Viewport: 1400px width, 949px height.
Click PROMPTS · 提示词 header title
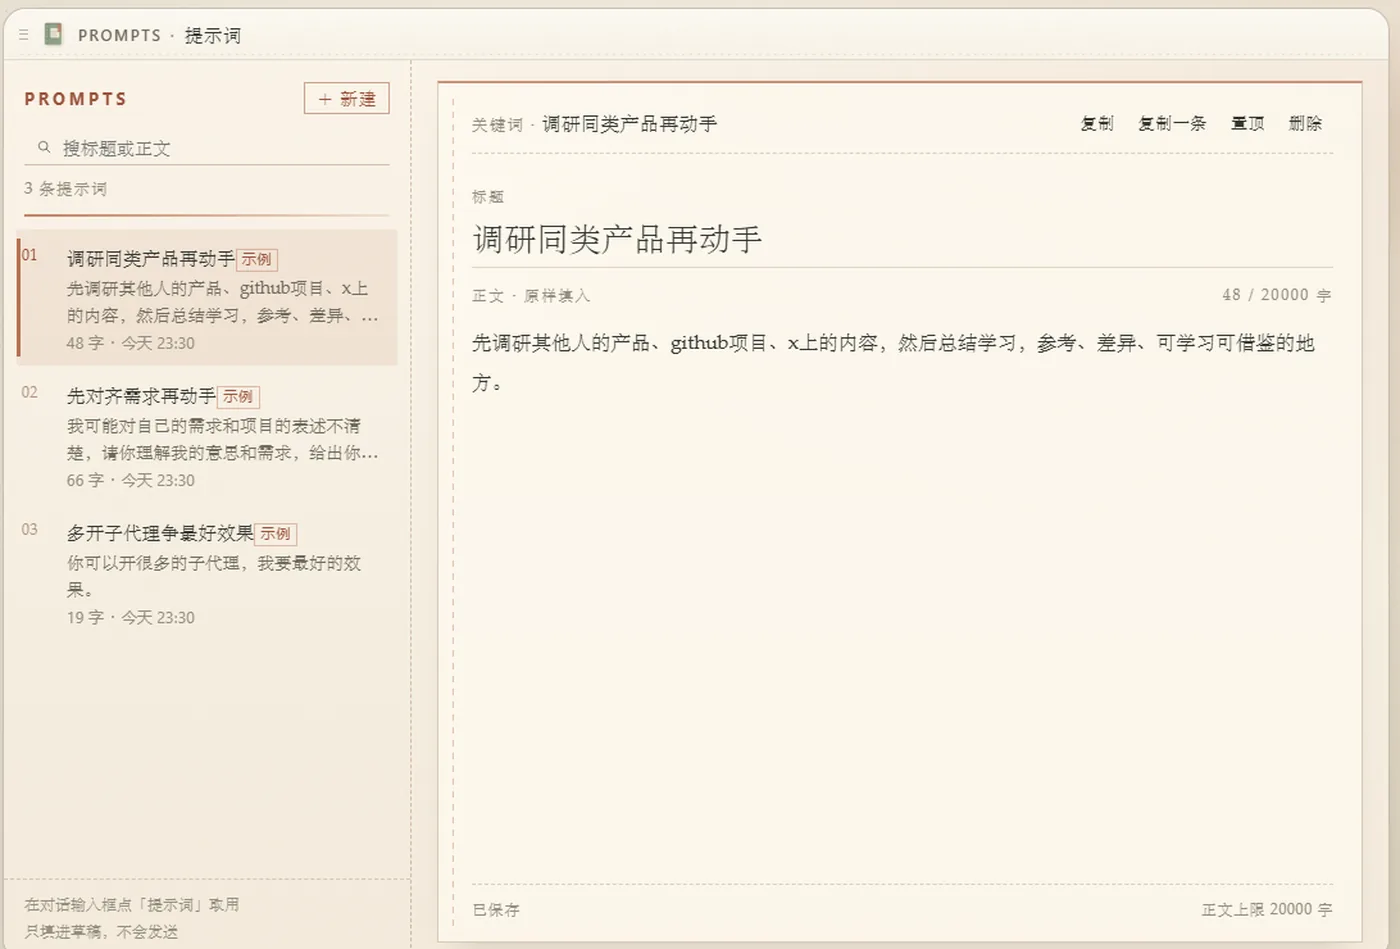[160, 35]
